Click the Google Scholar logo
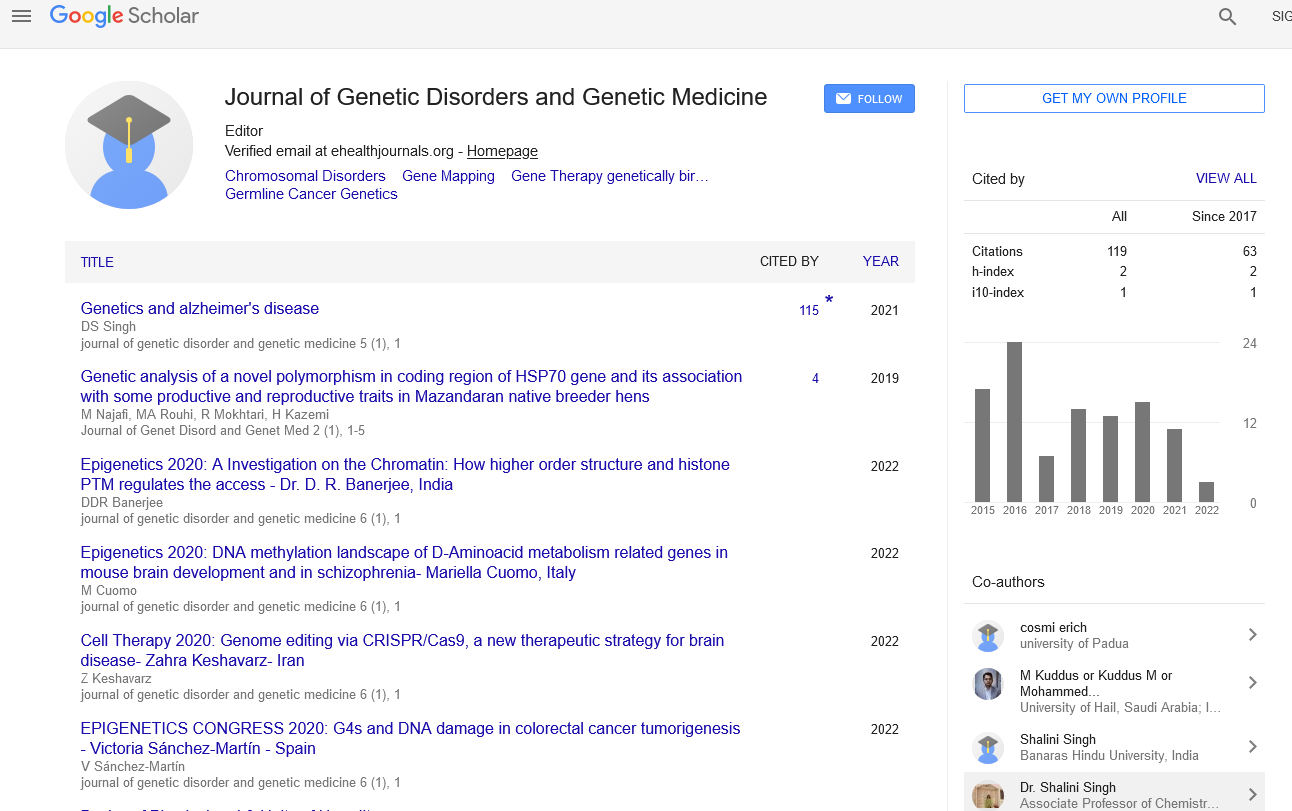The height and width of the screenshot is (811, 1292). click(x=124, y=16)
